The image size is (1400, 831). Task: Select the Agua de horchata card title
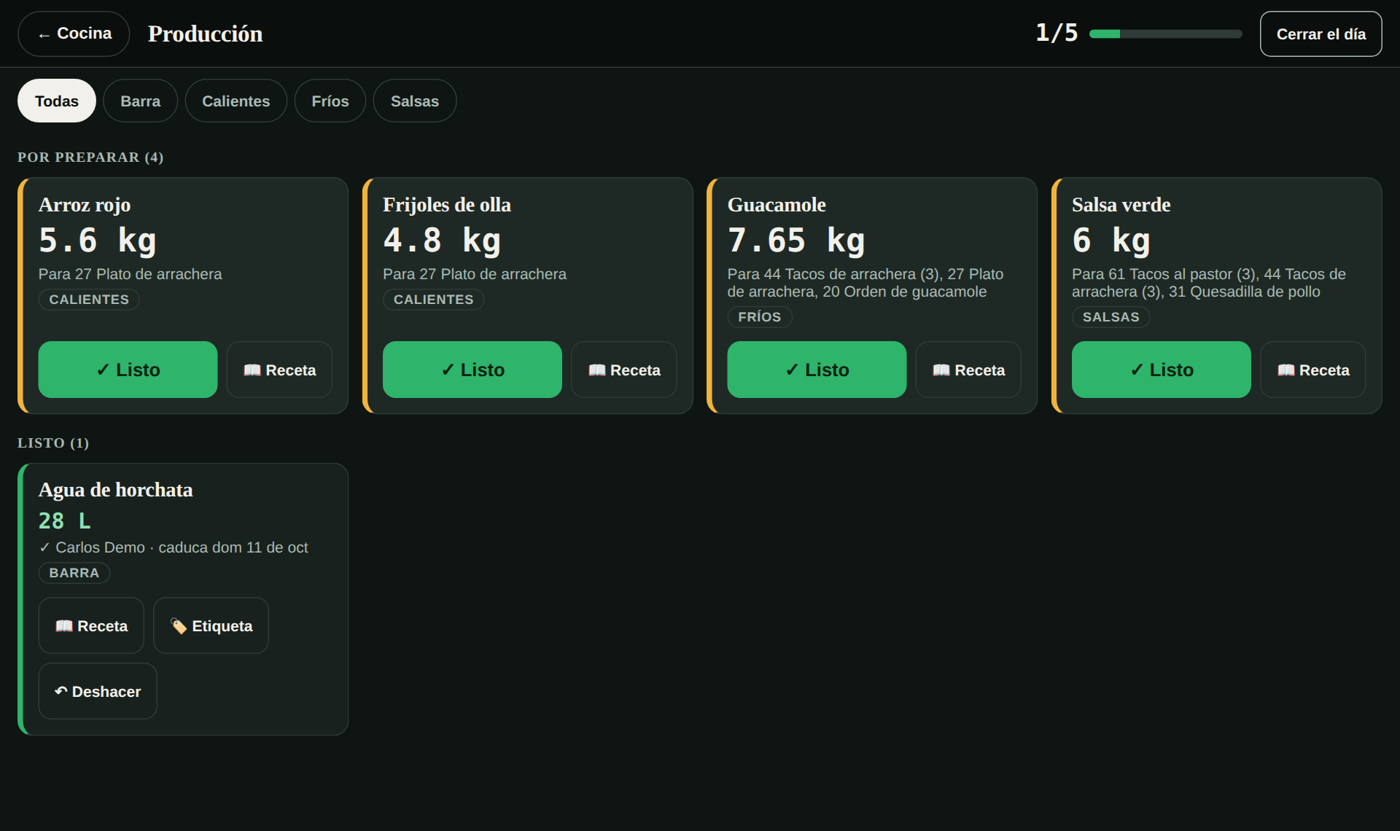coord(116,490)
